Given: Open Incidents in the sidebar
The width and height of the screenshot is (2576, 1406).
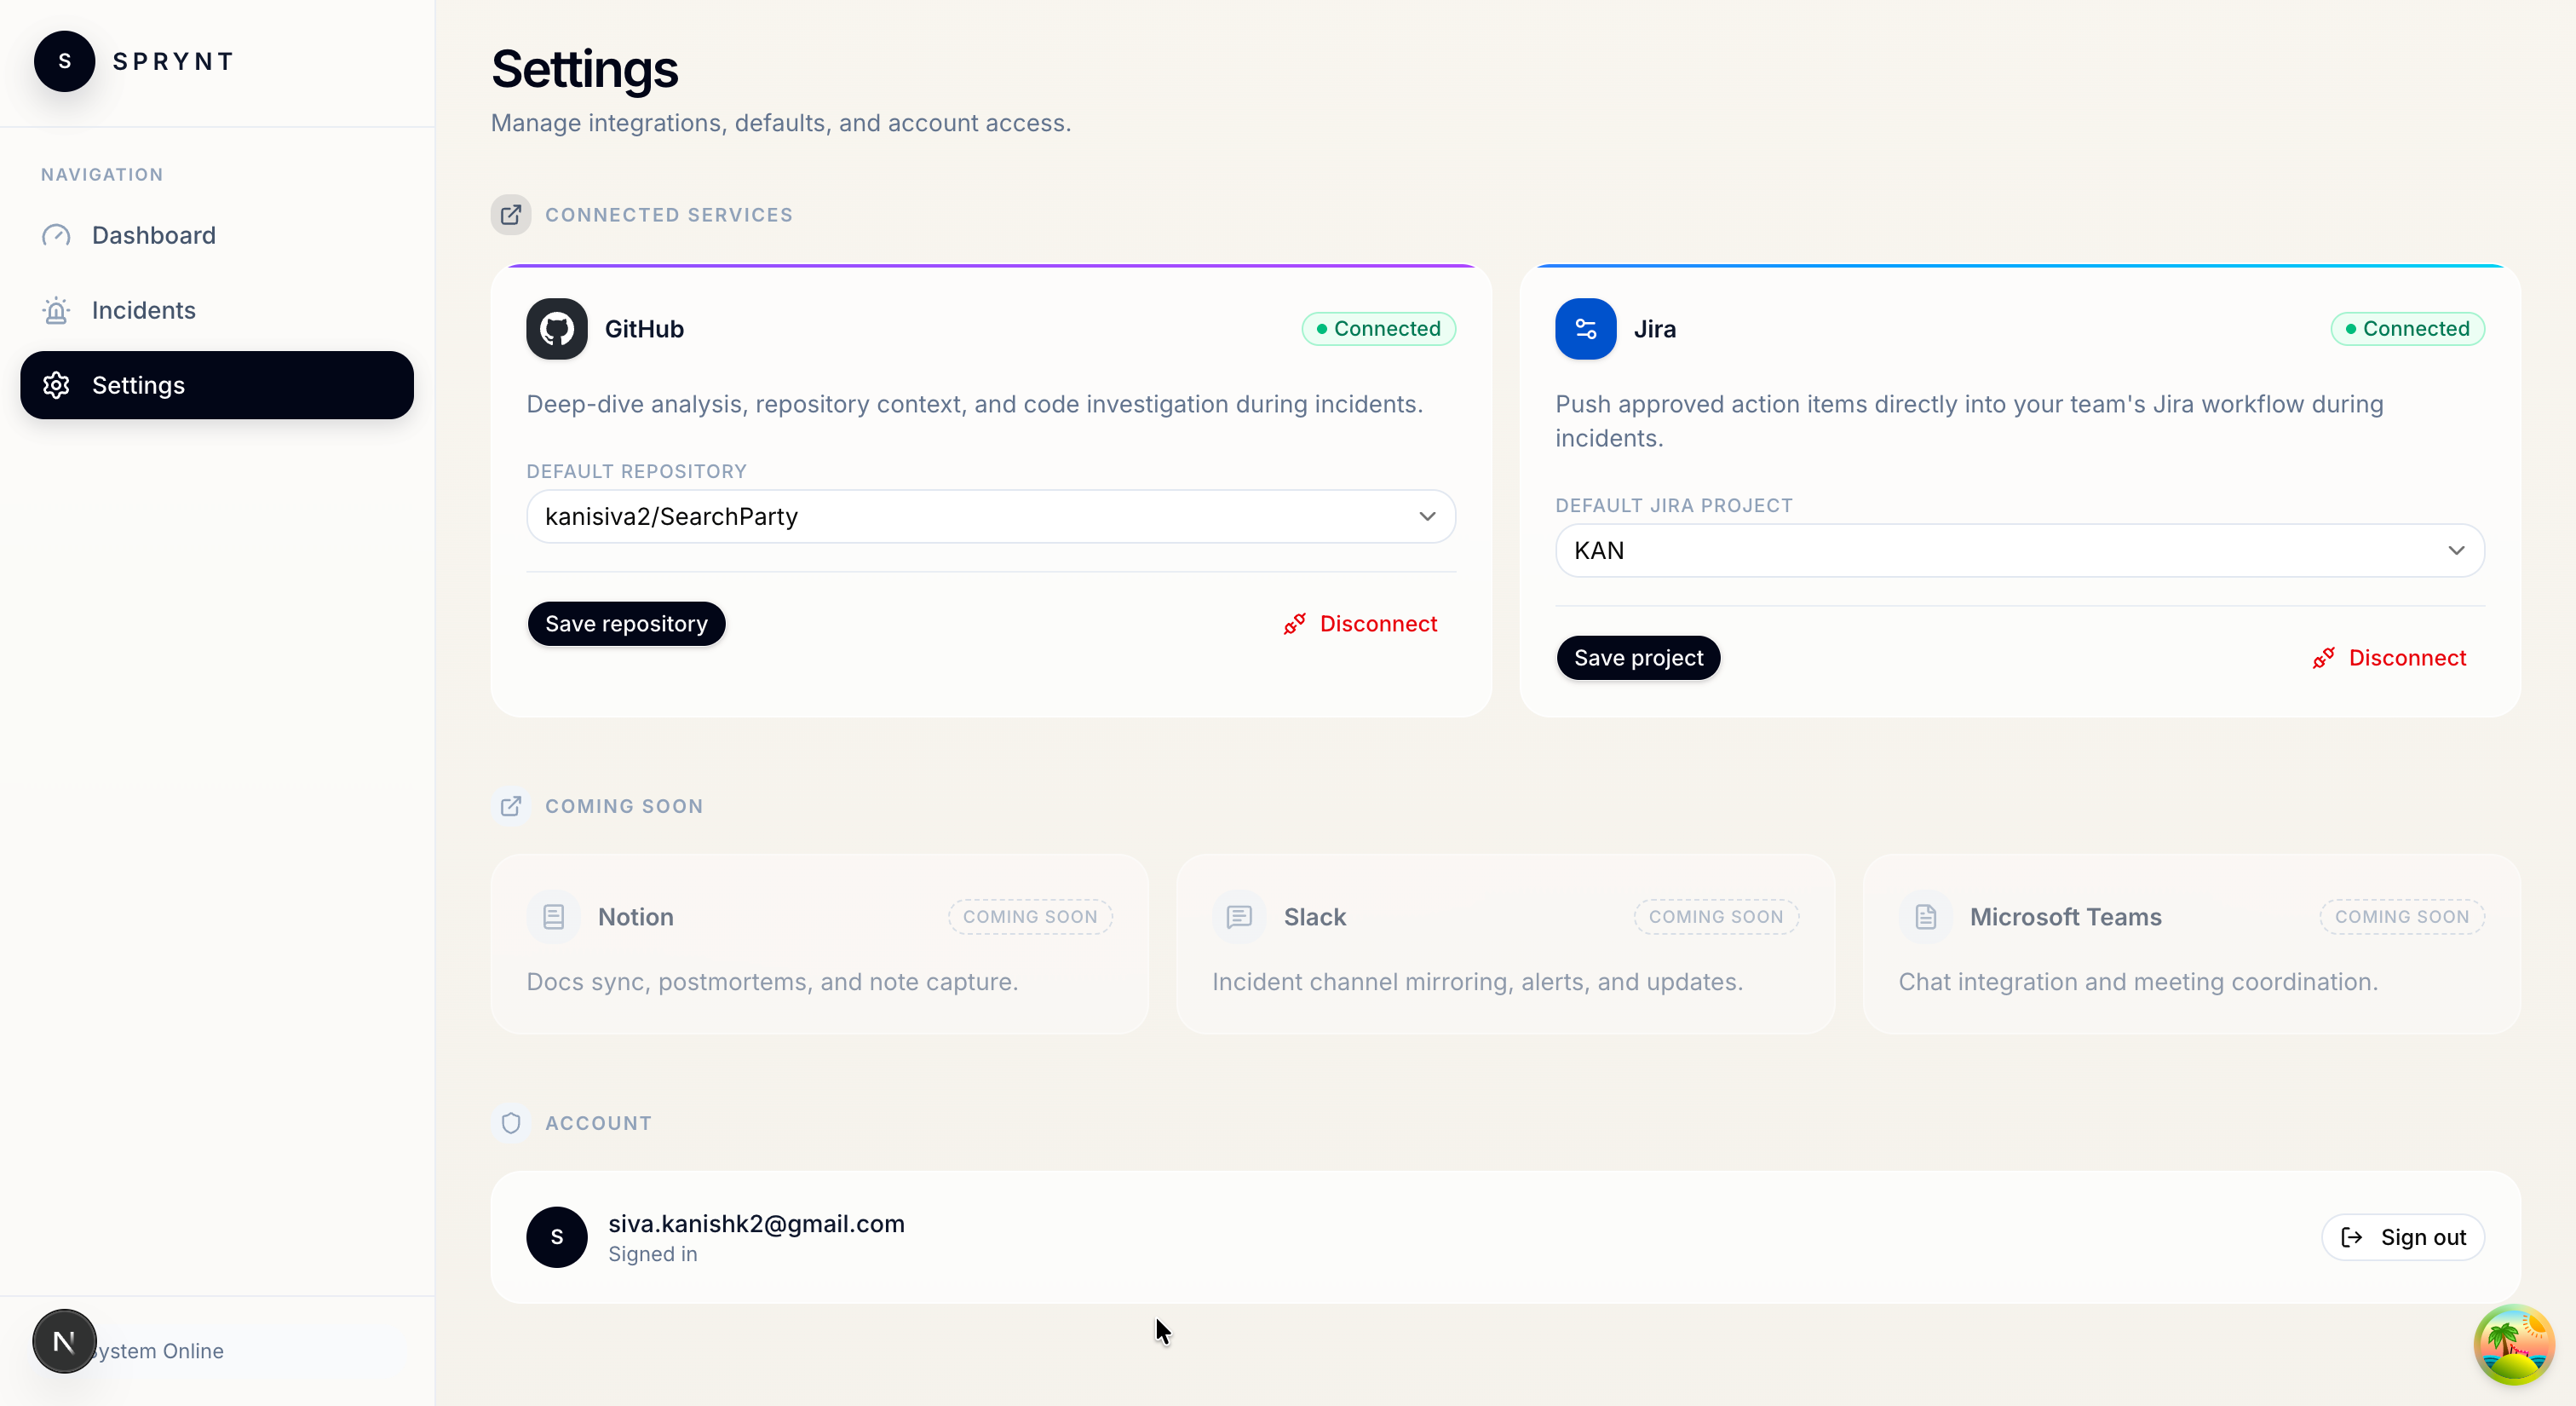Looking at the screenshot, I should coord(143,310).
